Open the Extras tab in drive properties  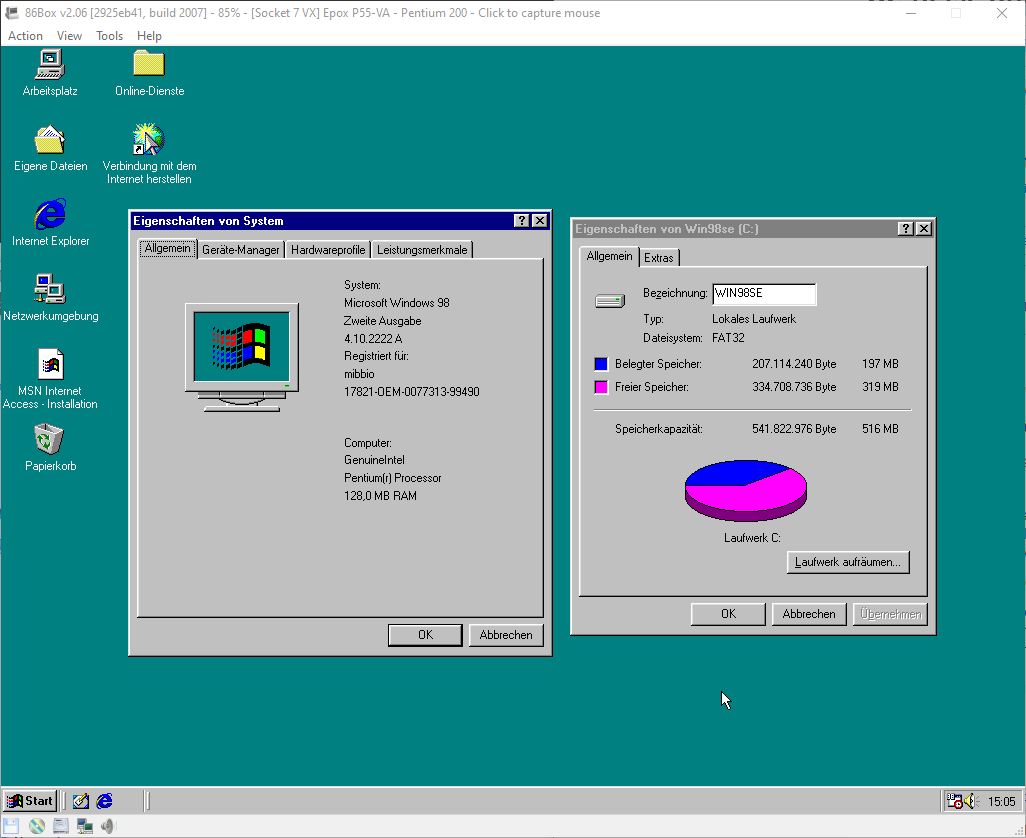point(659,257)
